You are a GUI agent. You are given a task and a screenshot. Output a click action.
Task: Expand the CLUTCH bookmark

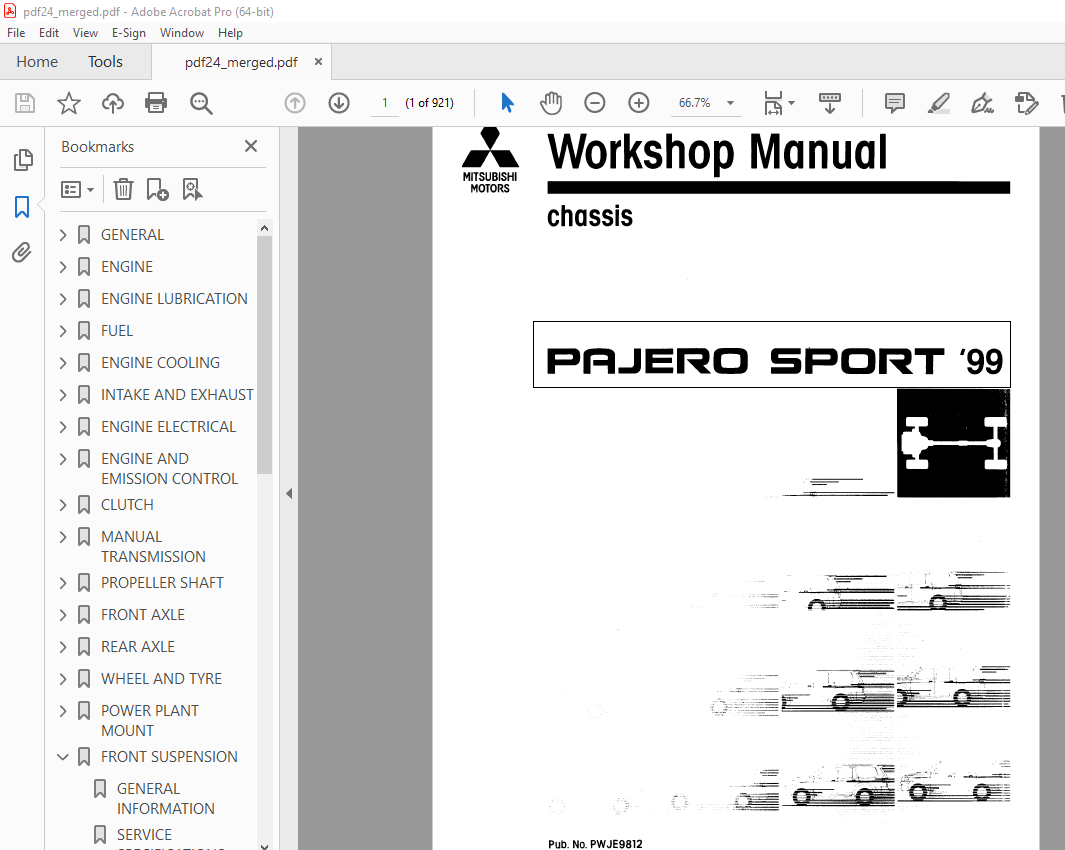click(x=63, y=505)
